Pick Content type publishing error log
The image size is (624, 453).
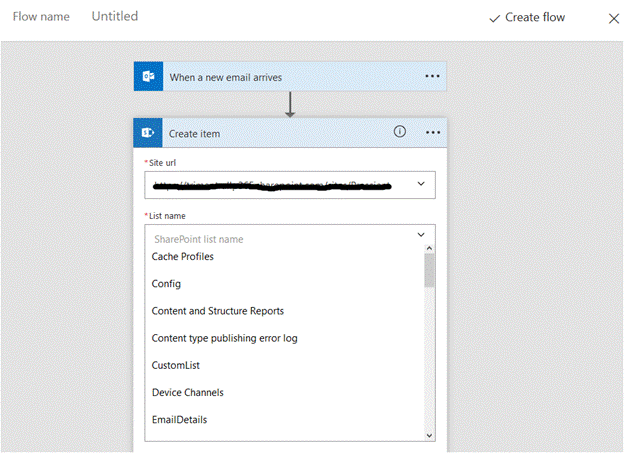click(224, 338)
